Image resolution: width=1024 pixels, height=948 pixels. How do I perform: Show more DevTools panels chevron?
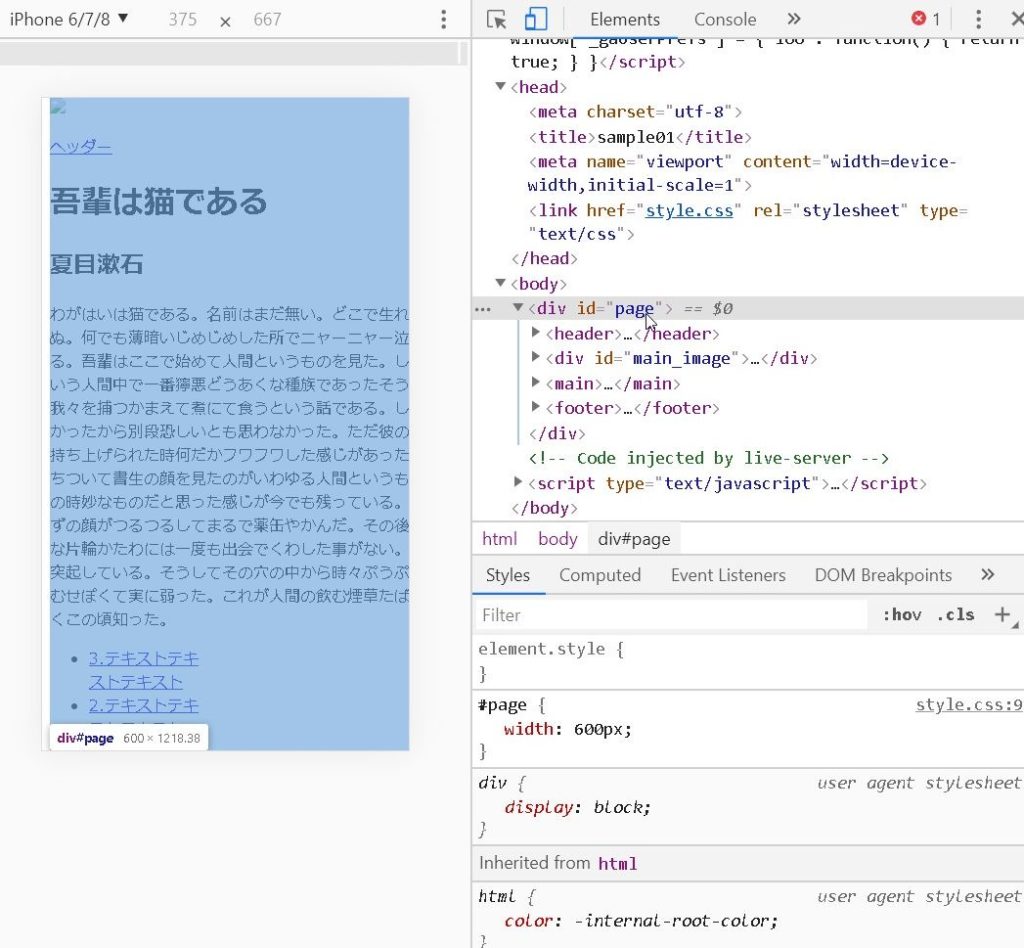(x=794, y=19)
